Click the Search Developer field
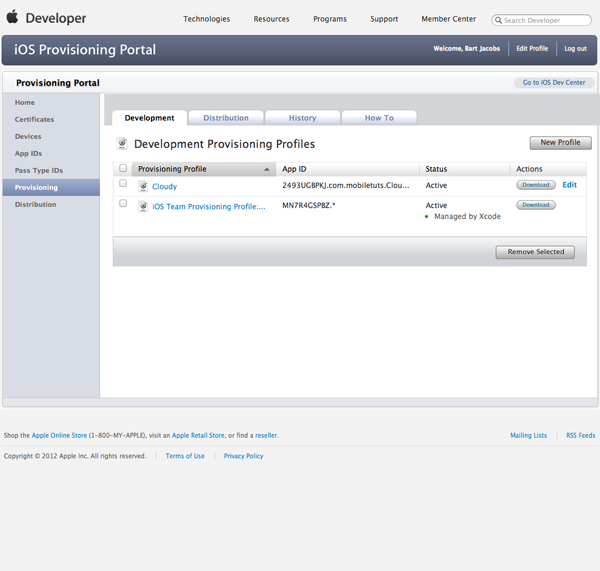Image resolution: width=600 pixels, height=571 pixels. click(x=541, y=20)
